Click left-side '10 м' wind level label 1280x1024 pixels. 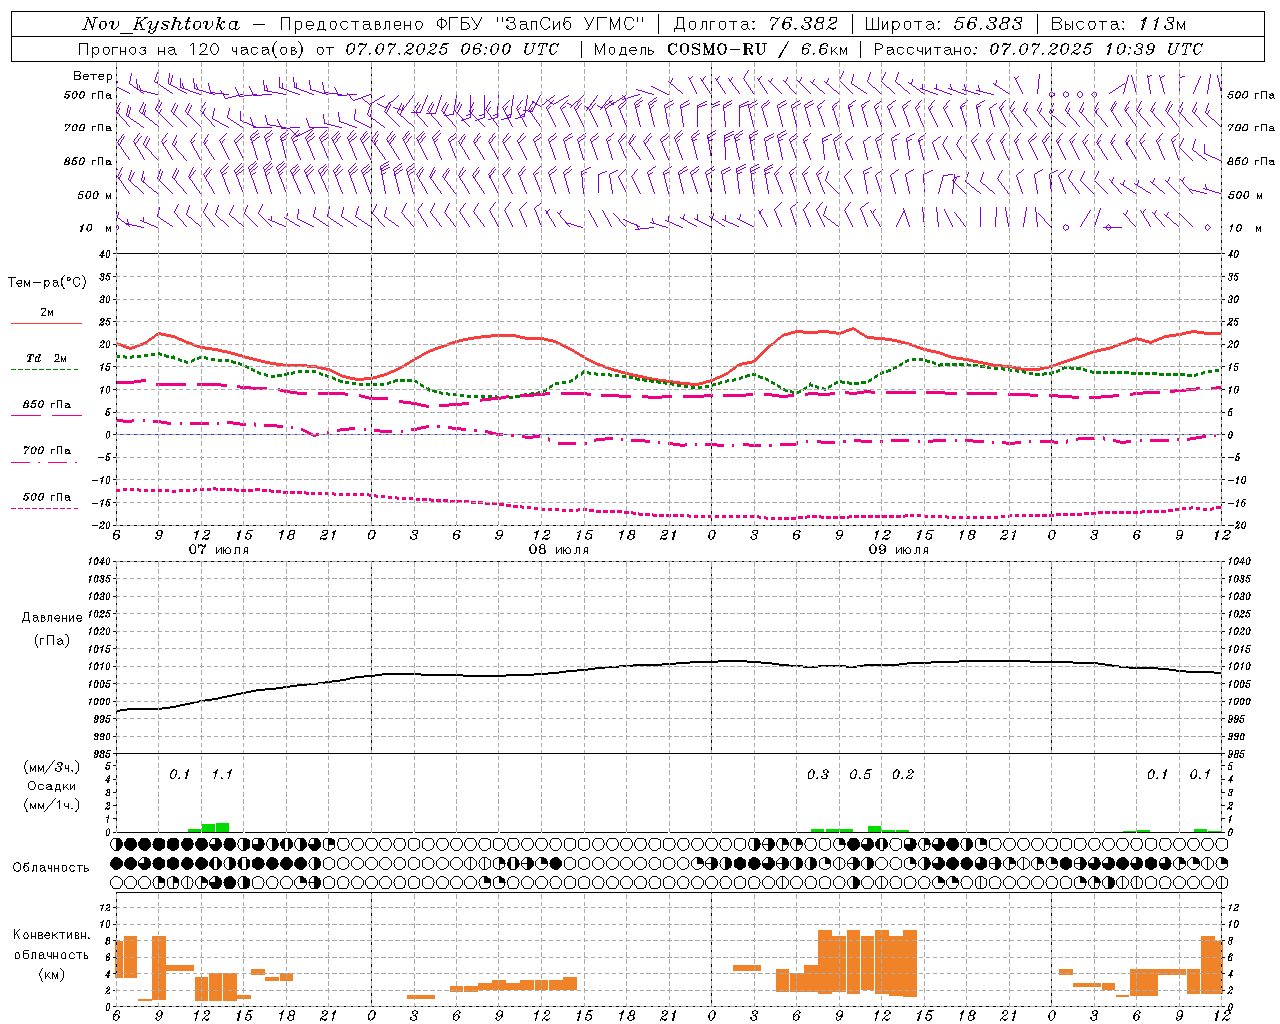[x=96, y=228]
